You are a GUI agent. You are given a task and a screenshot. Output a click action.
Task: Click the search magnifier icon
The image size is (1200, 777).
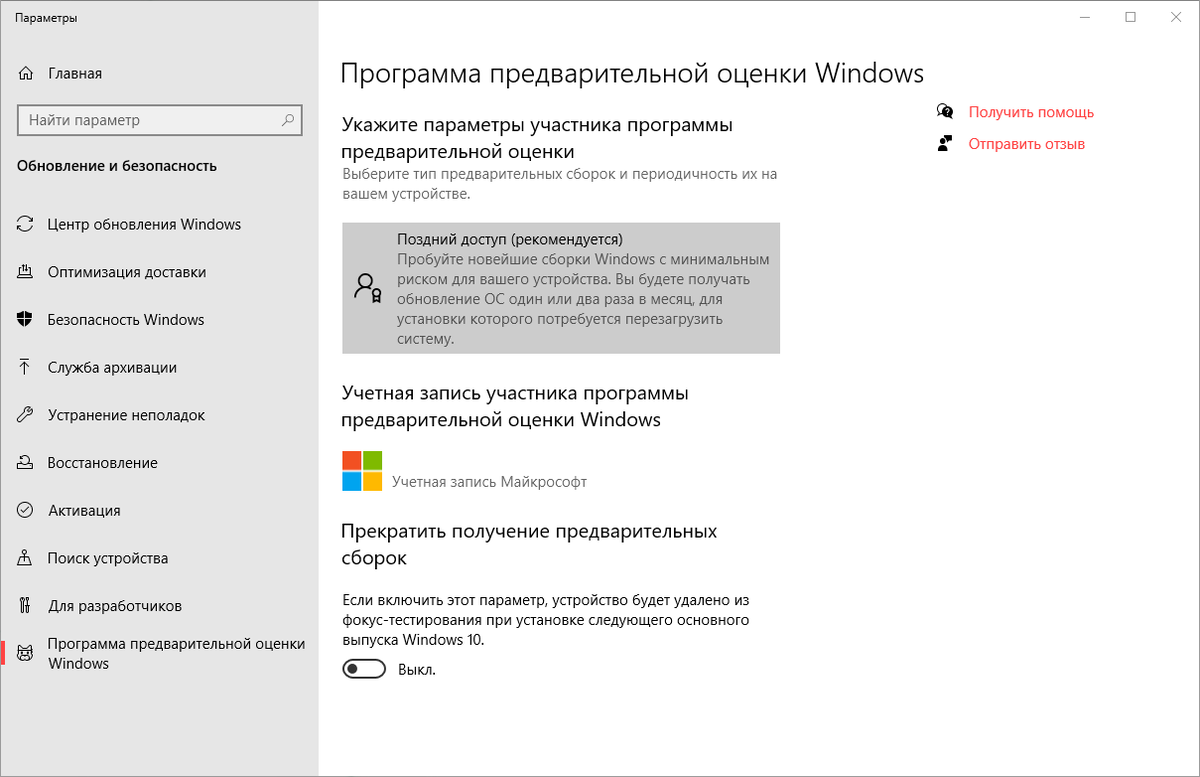(x=287, y=120)
